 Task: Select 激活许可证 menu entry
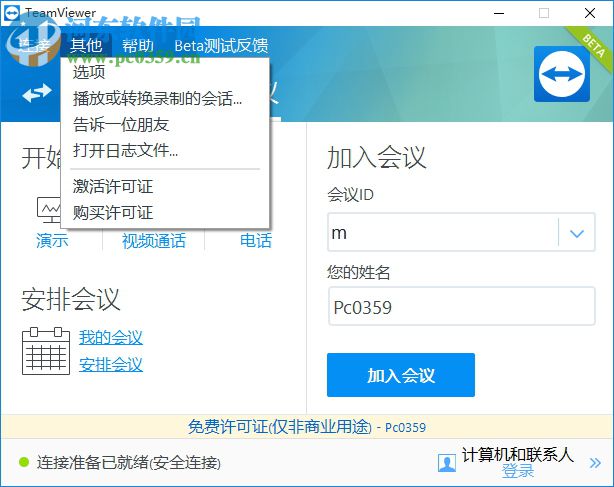click(165, 186)
